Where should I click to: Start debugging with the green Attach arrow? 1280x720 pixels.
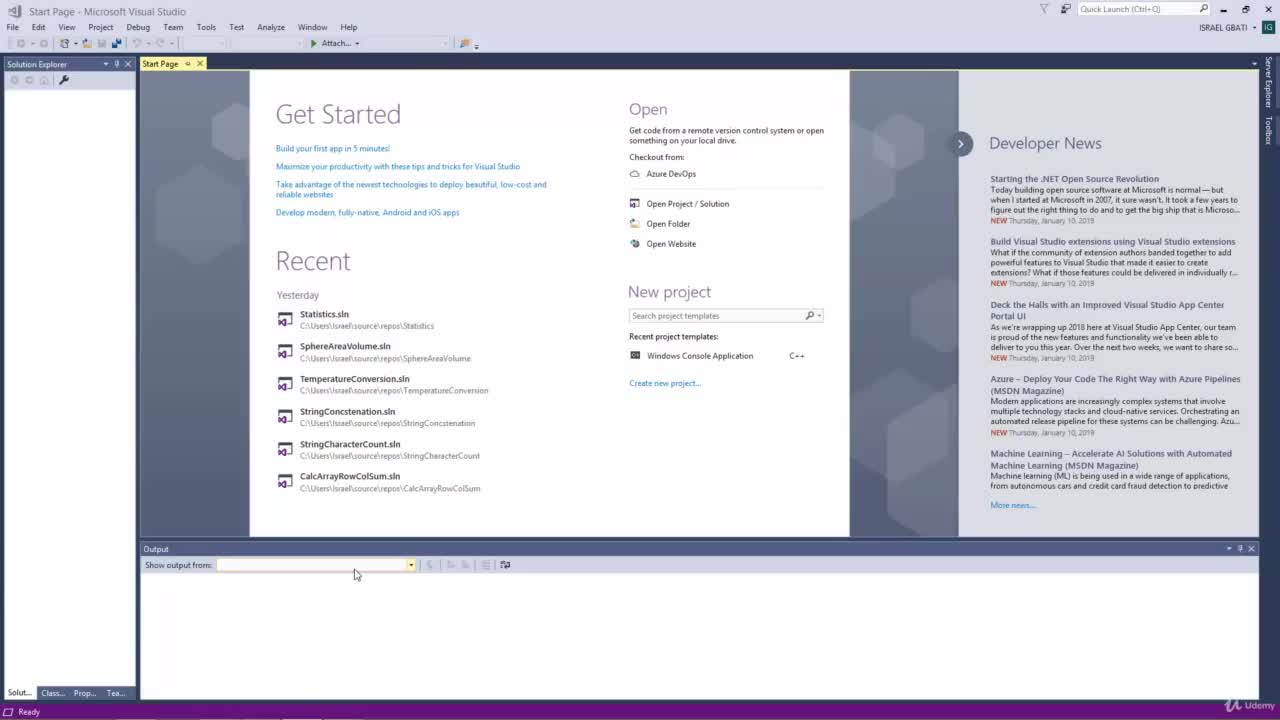tap(314, 43)
